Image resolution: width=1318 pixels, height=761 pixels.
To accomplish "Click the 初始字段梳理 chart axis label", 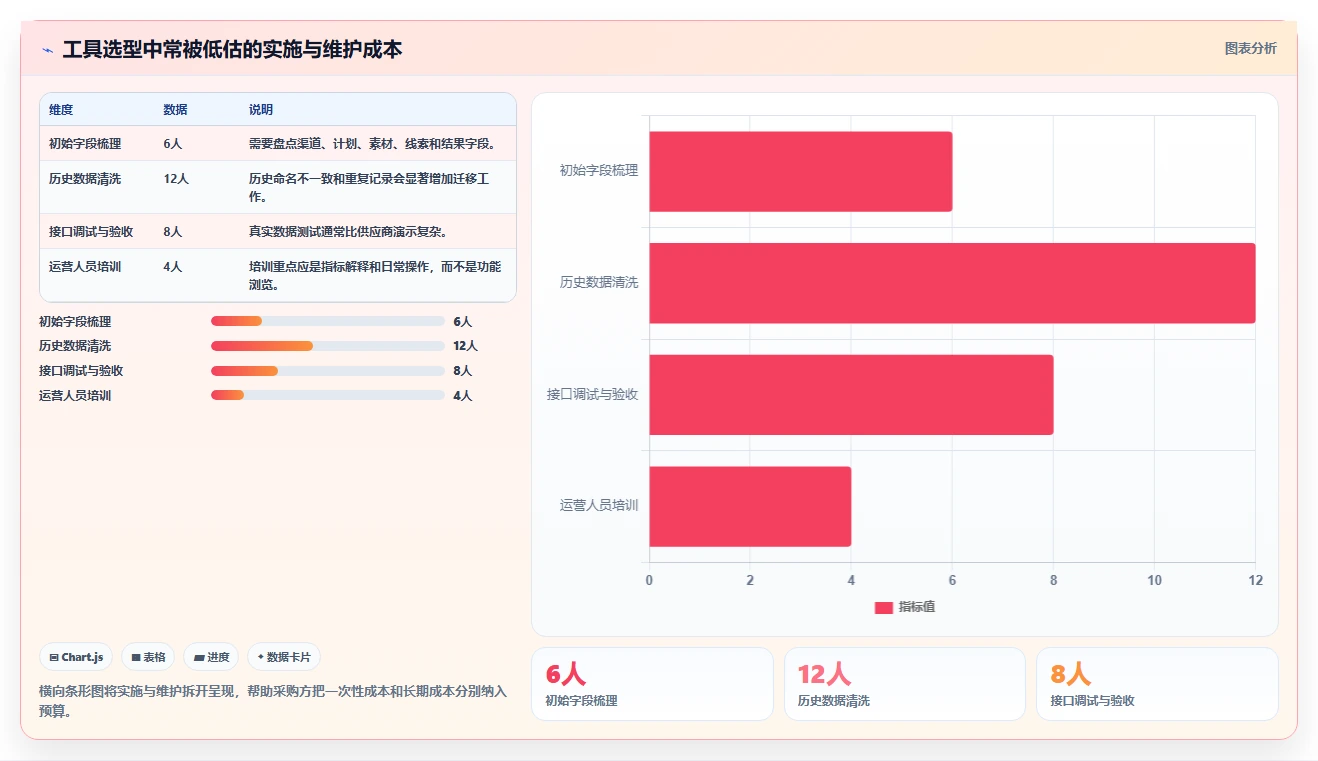I will click(x=599, y=171).
